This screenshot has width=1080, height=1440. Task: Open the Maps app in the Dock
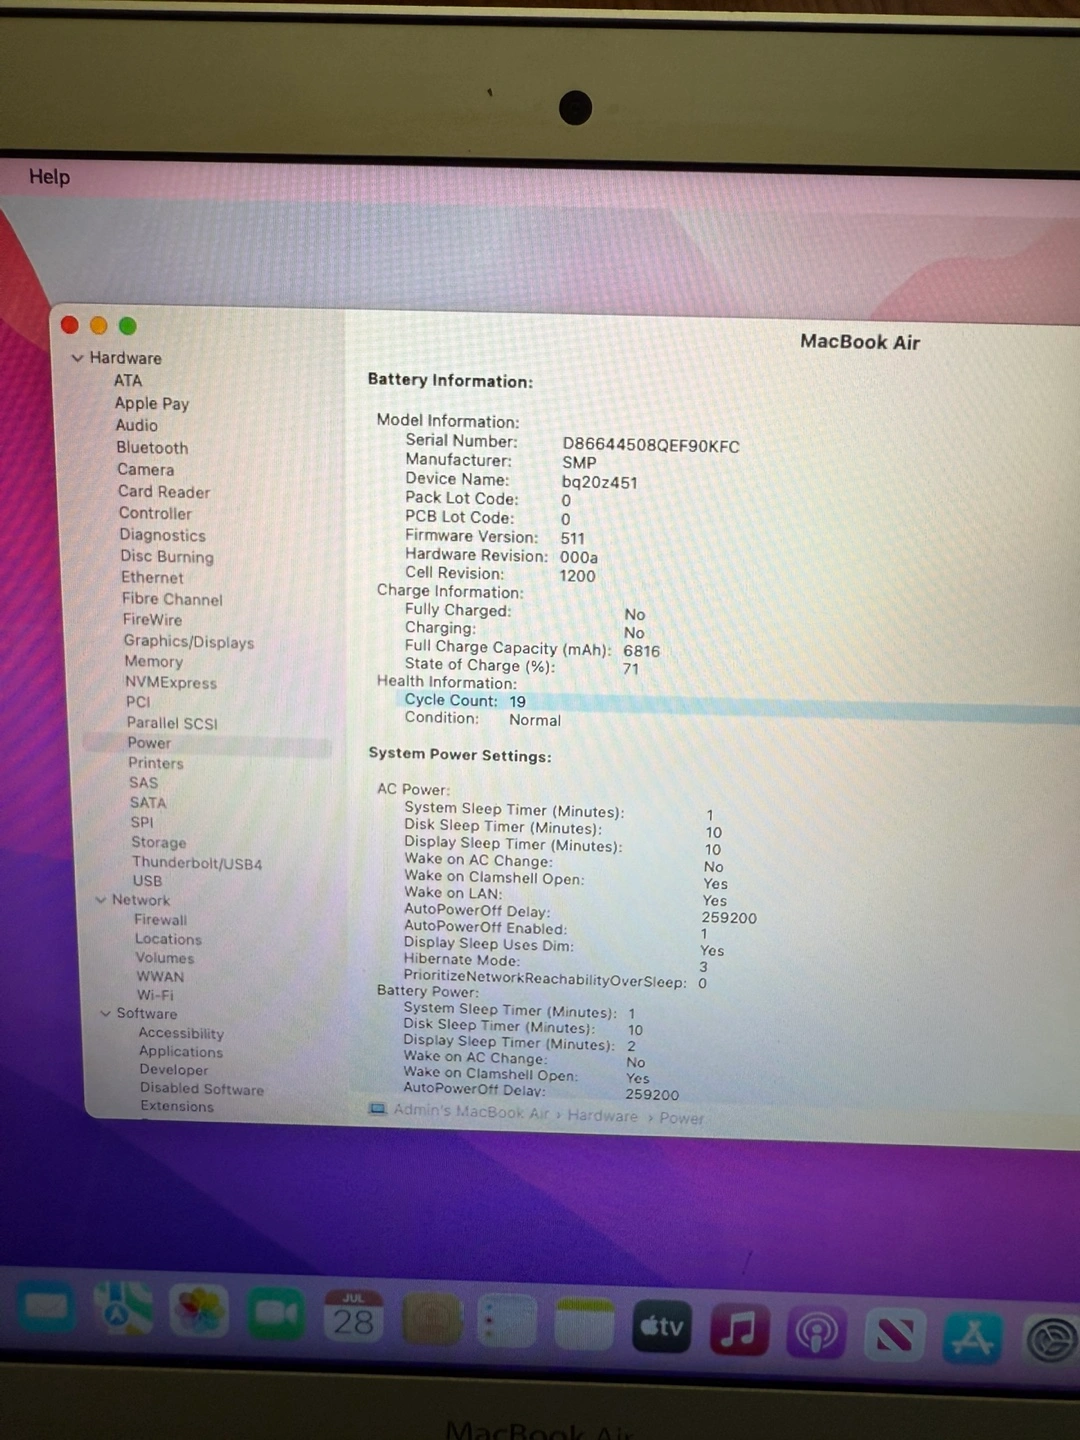click(123, 1310)
